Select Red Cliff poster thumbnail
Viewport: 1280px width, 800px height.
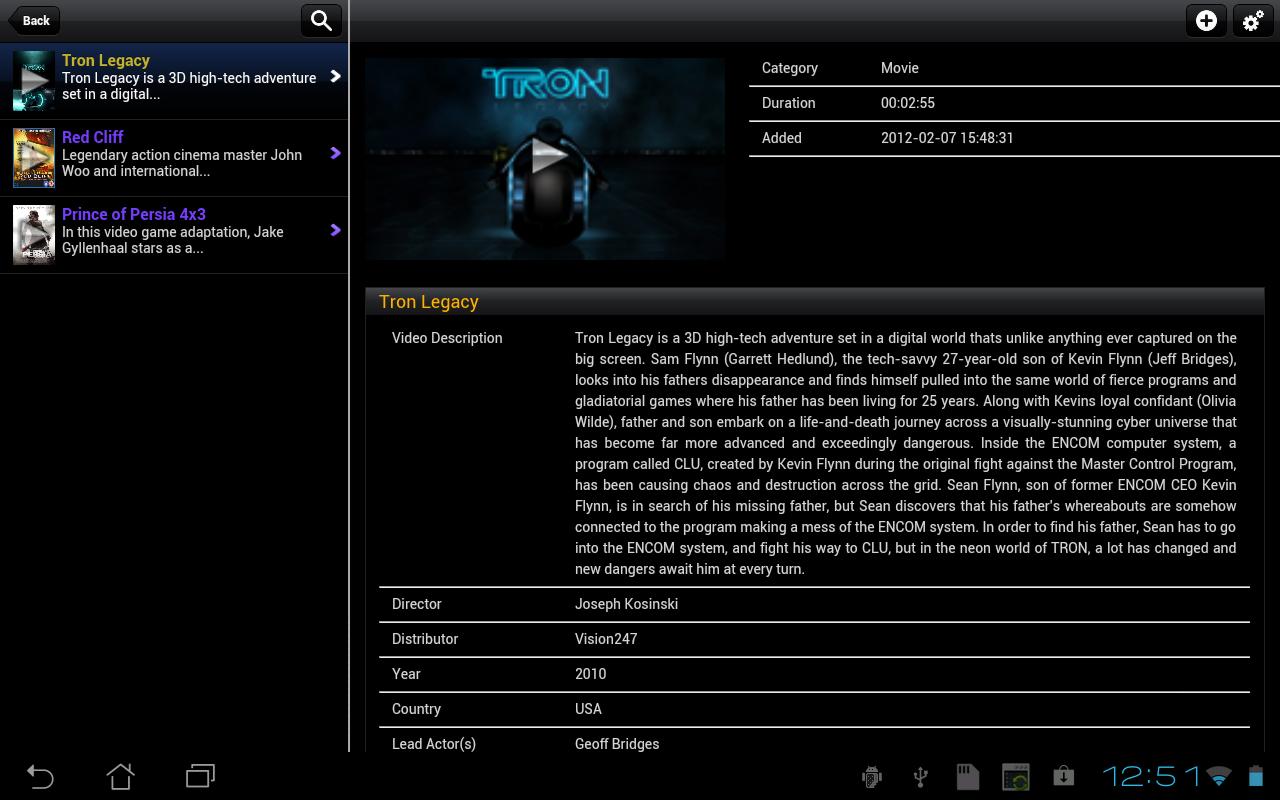point(33,157)
